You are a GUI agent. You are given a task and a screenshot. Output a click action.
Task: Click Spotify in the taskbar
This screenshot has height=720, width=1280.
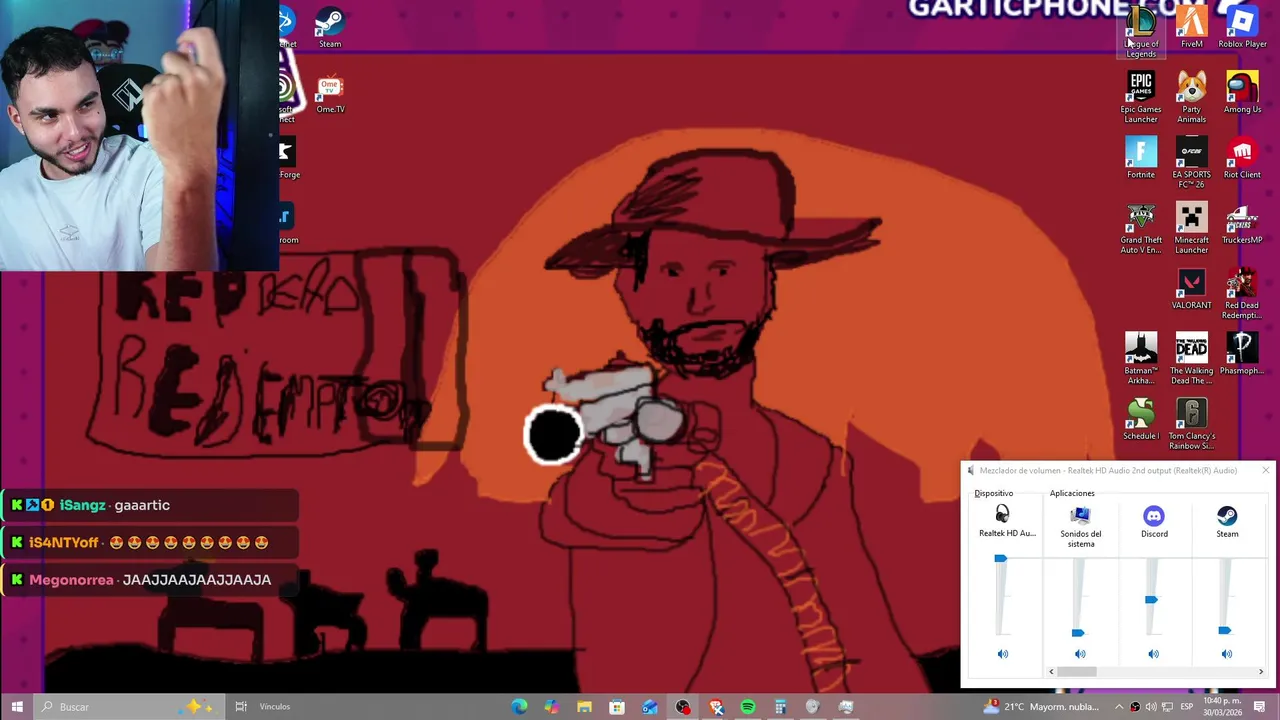(748, 707)
